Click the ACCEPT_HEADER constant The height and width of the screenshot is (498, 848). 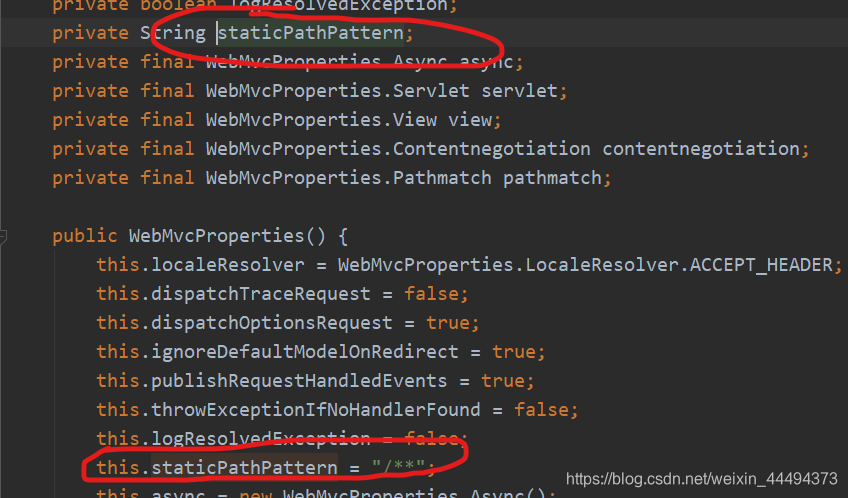[761, 265]
